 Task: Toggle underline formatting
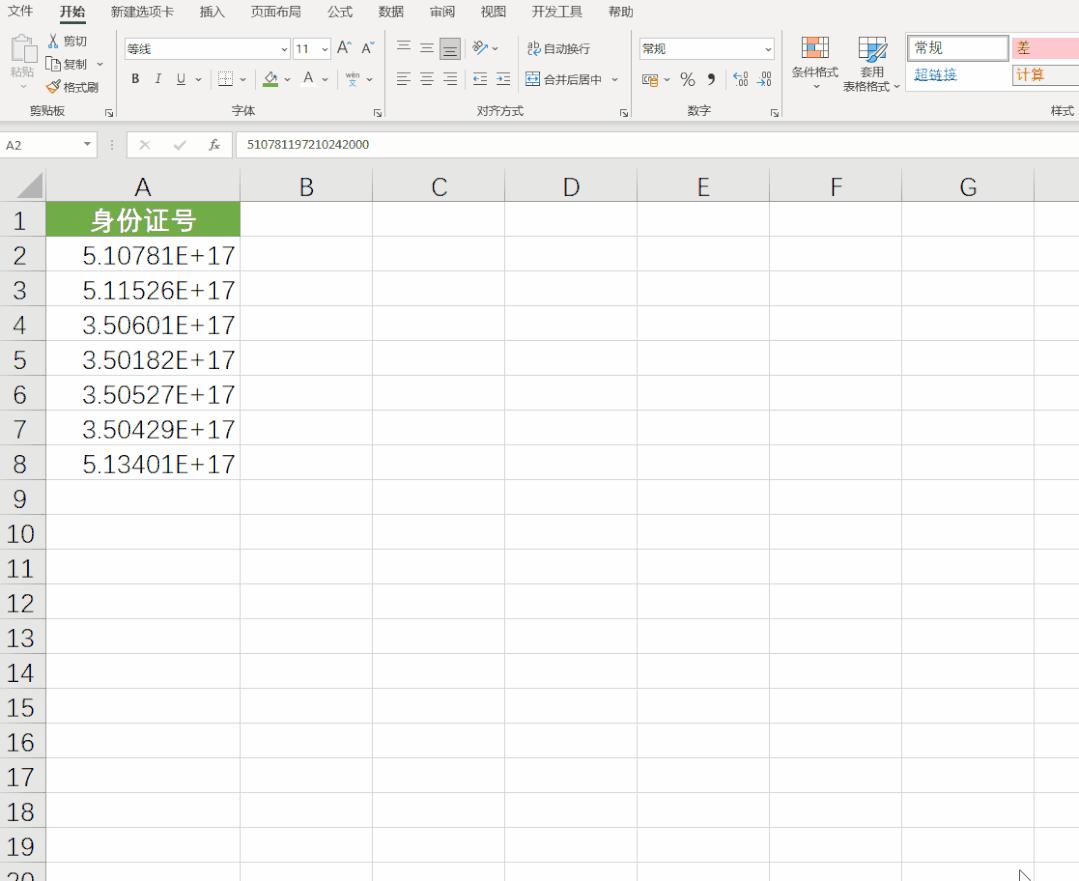click(x=181, y=79)
